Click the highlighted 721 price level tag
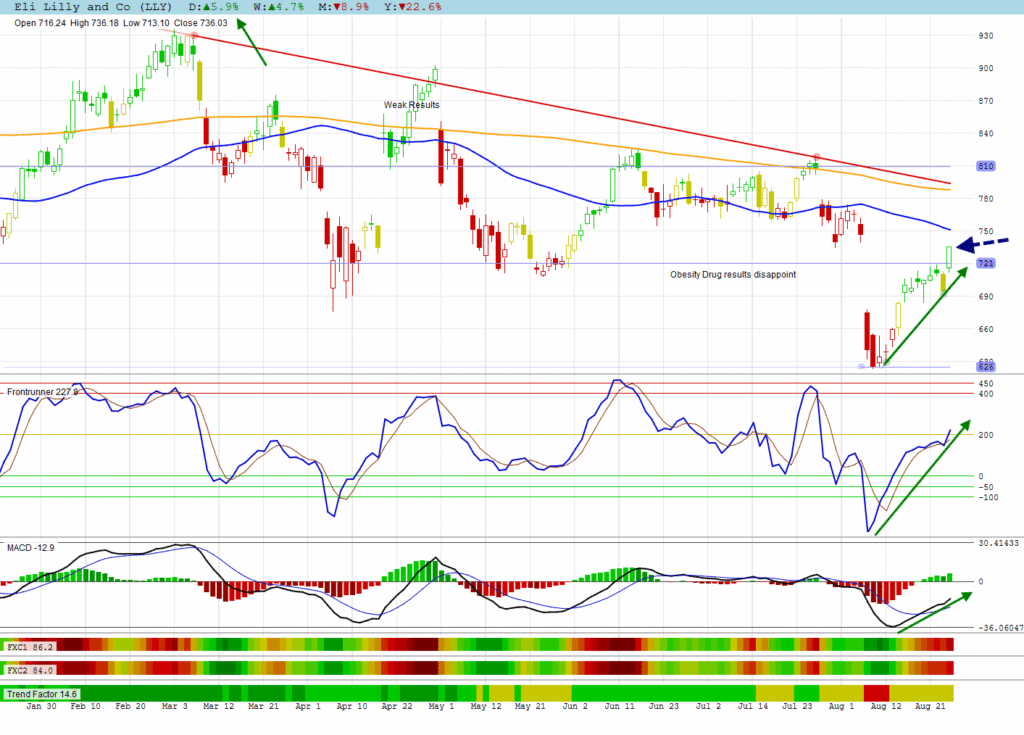 click(985, 263)
